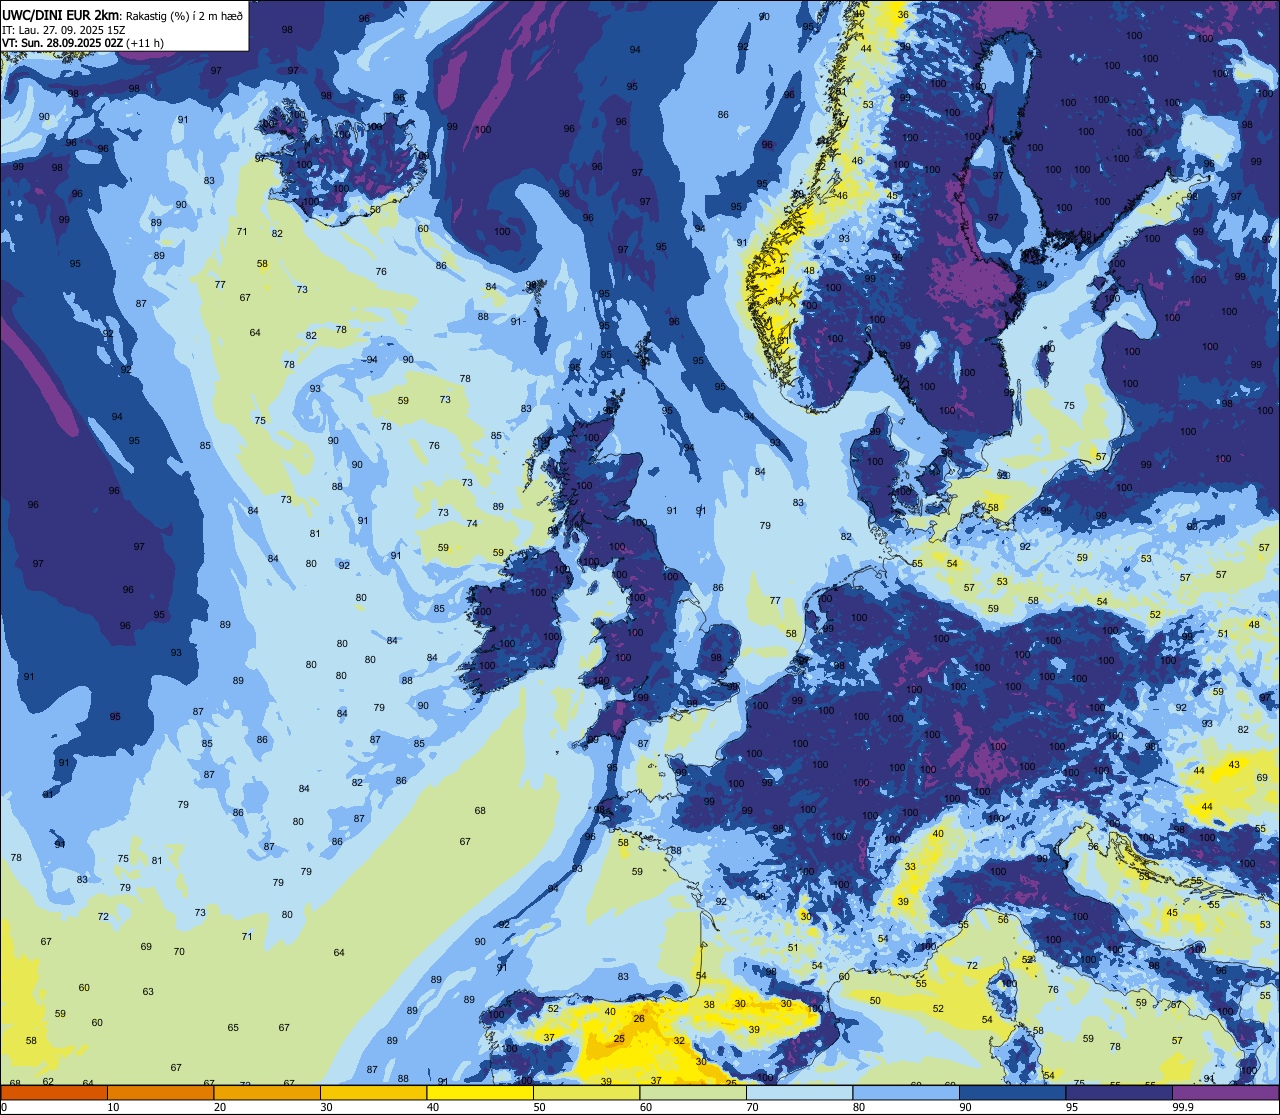Click the purple legend swatch above 99.9
This screenshot has height=1115, width=1280.
coord(1225,1092)
